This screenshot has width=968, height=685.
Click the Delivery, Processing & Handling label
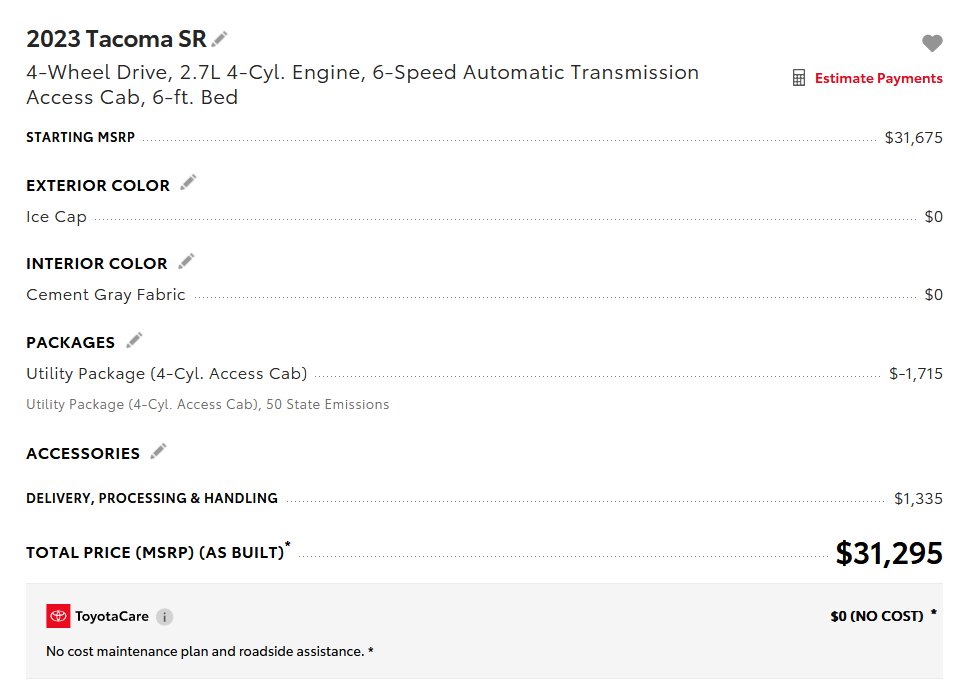152,498
